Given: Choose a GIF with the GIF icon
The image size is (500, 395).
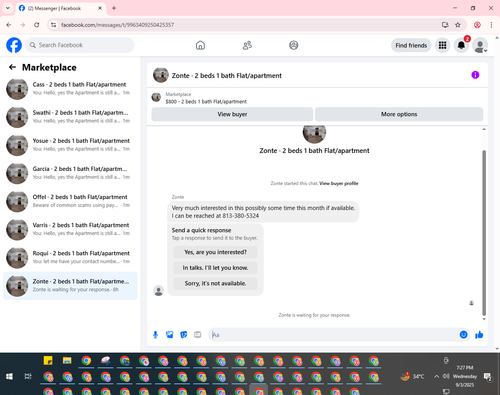Looking at the screenshot, I should (198, 335).
